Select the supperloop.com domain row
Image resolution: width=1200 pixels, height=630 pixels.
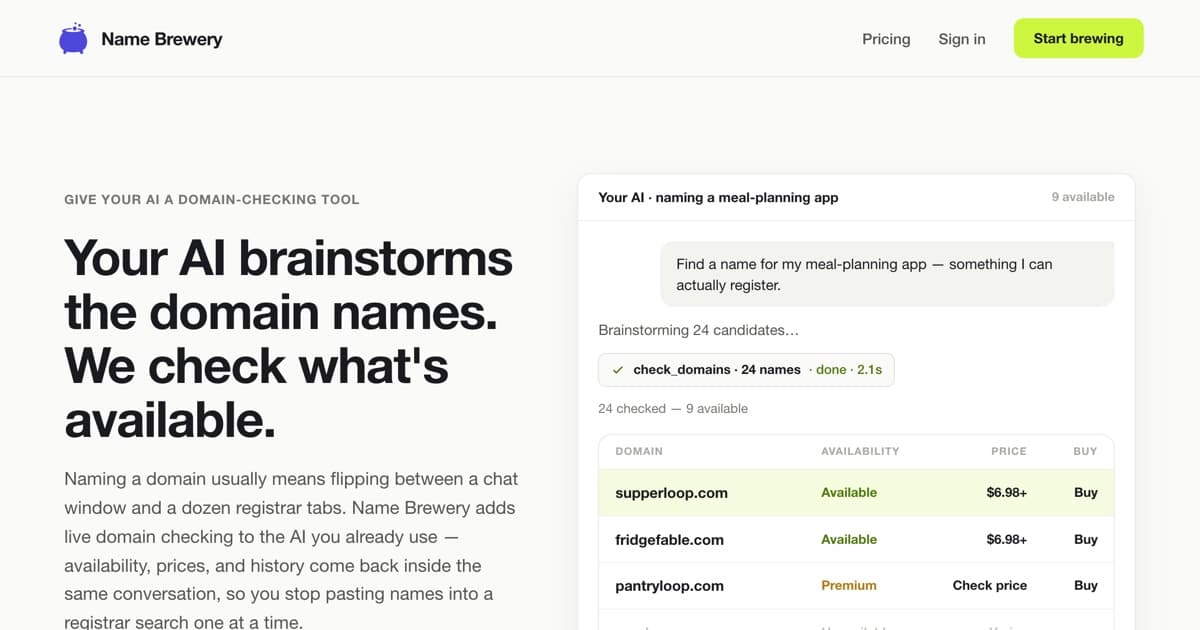click(856, 493)
